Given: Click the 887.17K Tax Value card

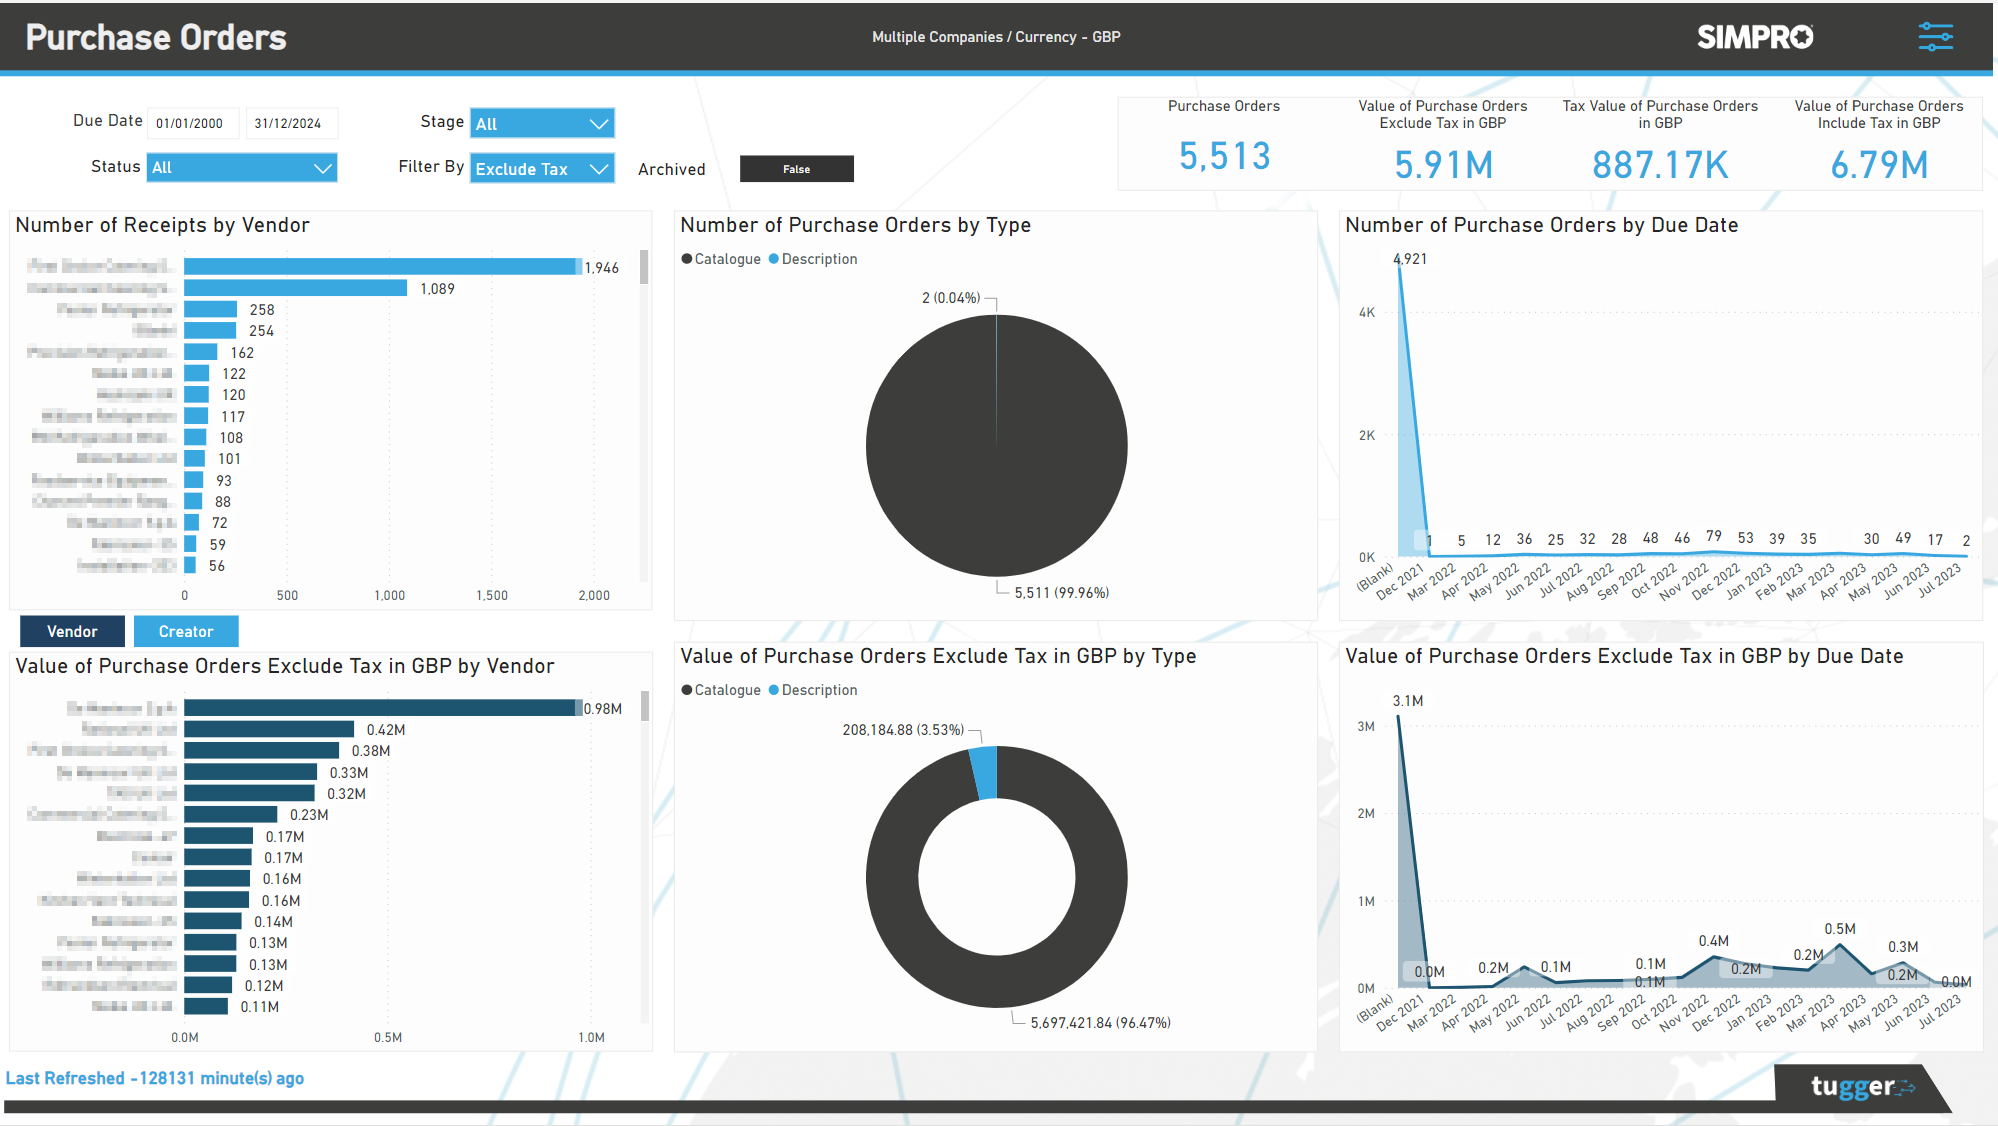Looking at the screenshot, I should 1660,160.
